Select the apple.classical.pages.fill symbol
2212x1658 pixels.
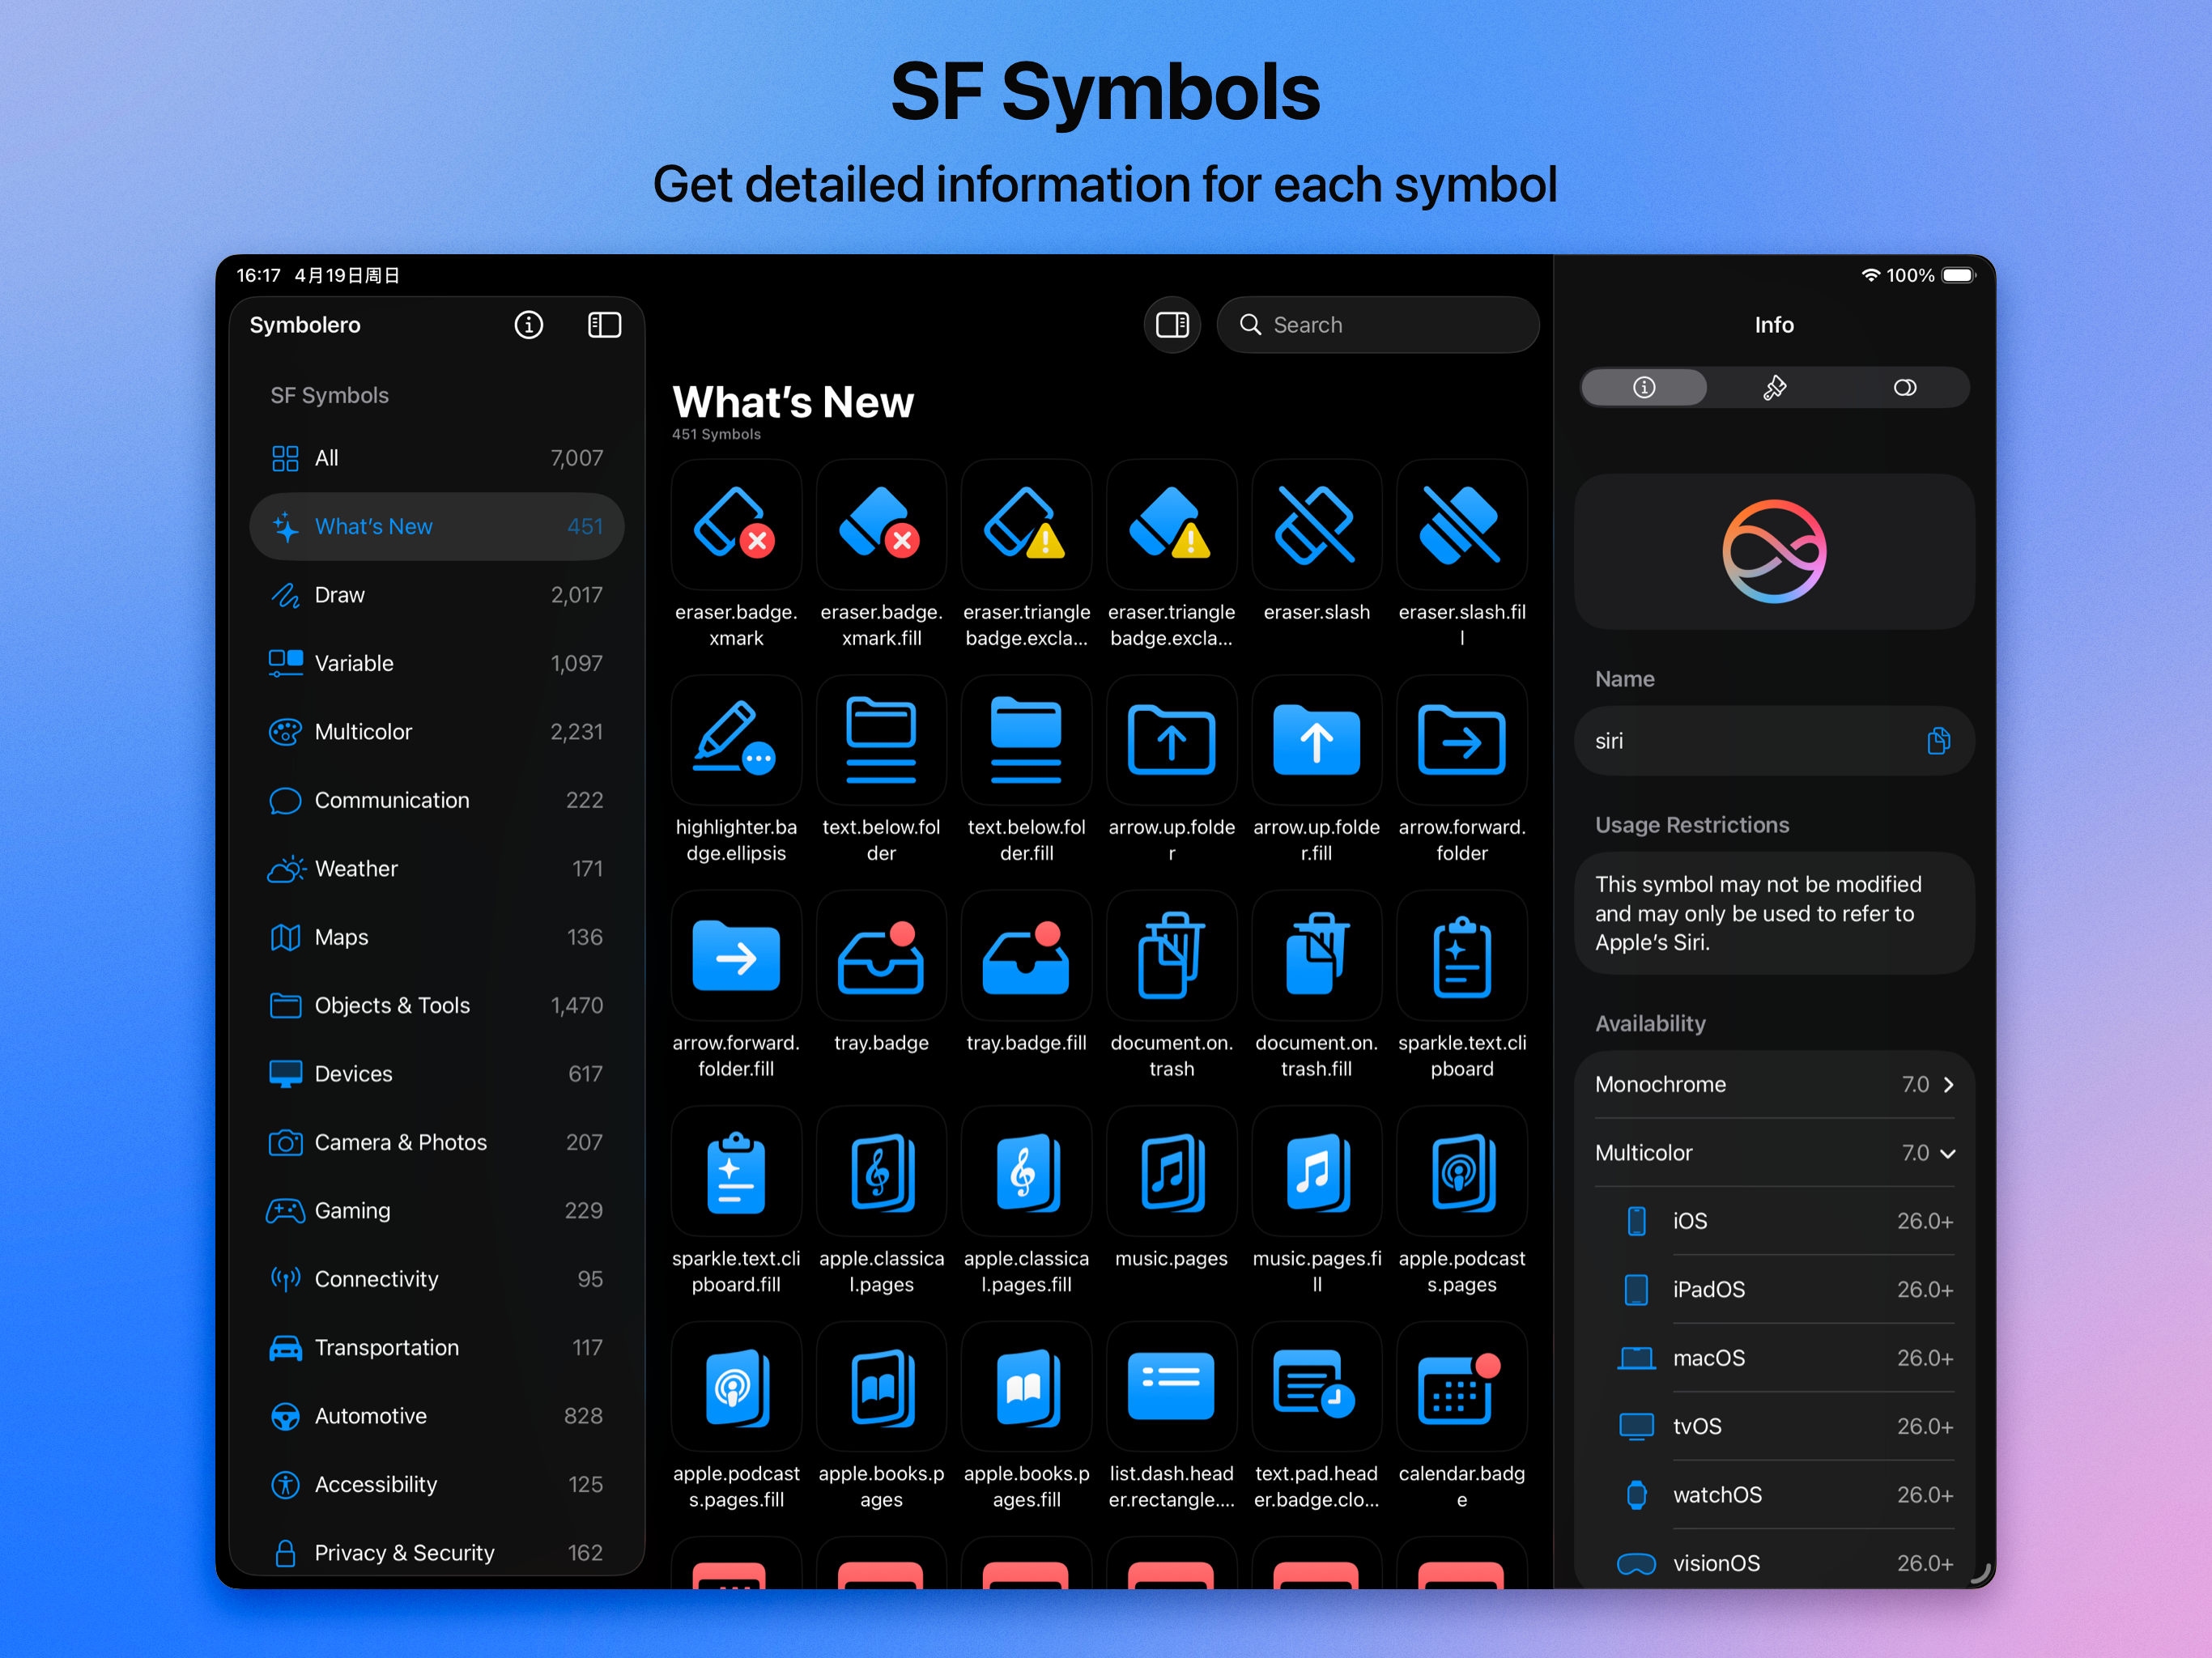[1026, 1171]
